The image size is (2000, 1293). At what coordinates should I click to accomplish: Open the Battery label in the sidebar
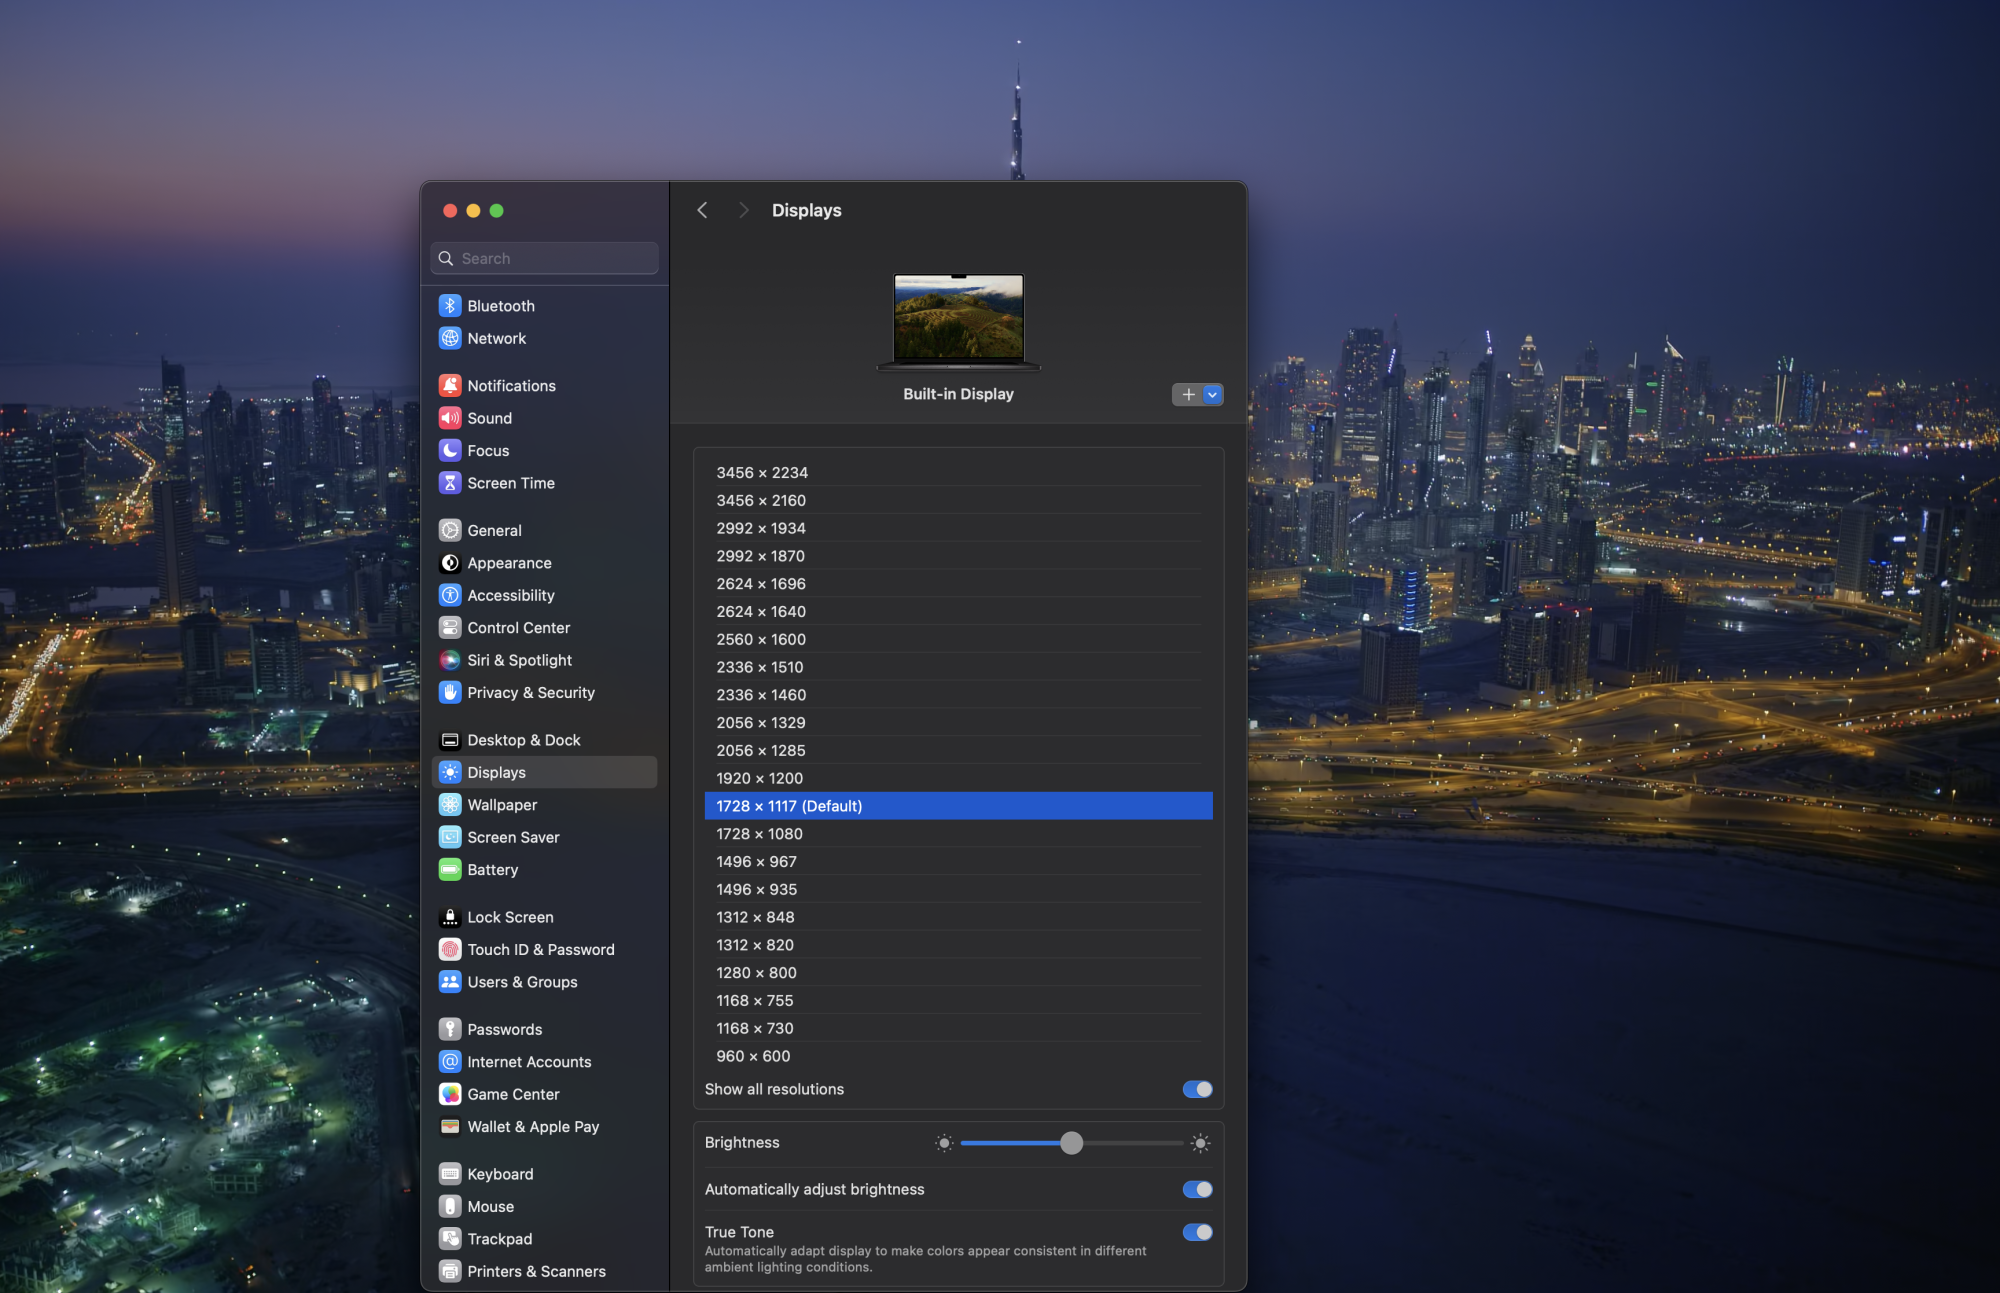pos(493,870)
